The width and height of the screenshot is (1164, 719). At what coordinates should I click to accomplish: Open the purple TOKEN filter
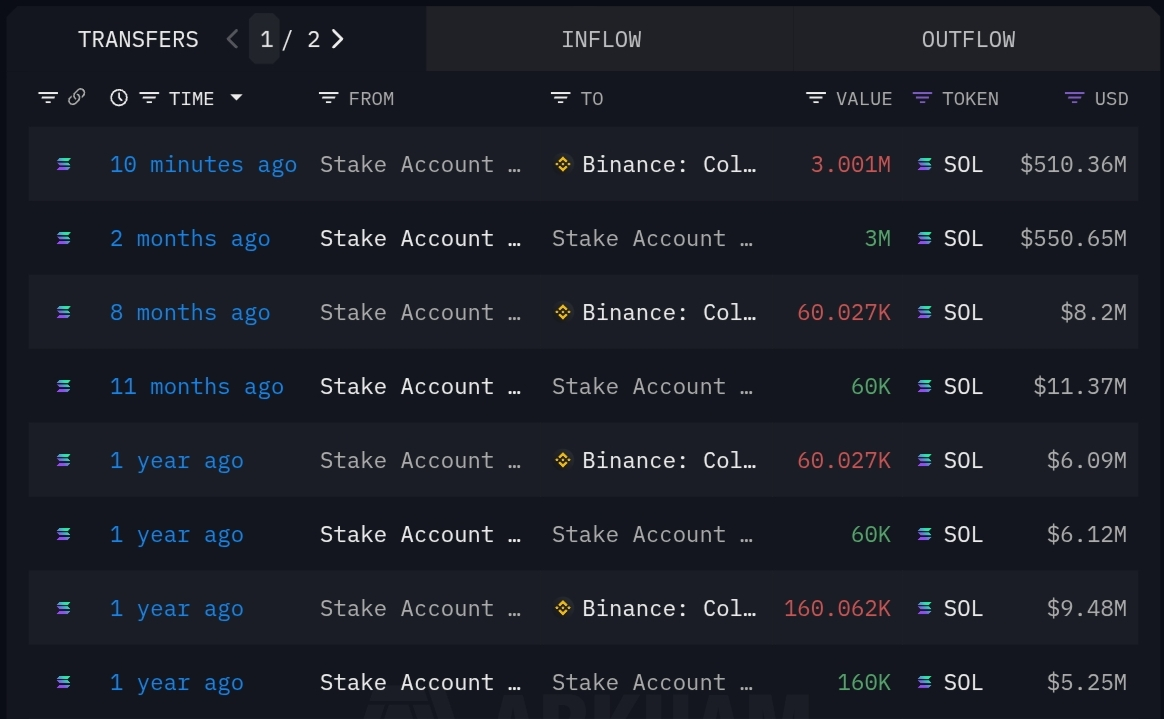coord(922,98)
